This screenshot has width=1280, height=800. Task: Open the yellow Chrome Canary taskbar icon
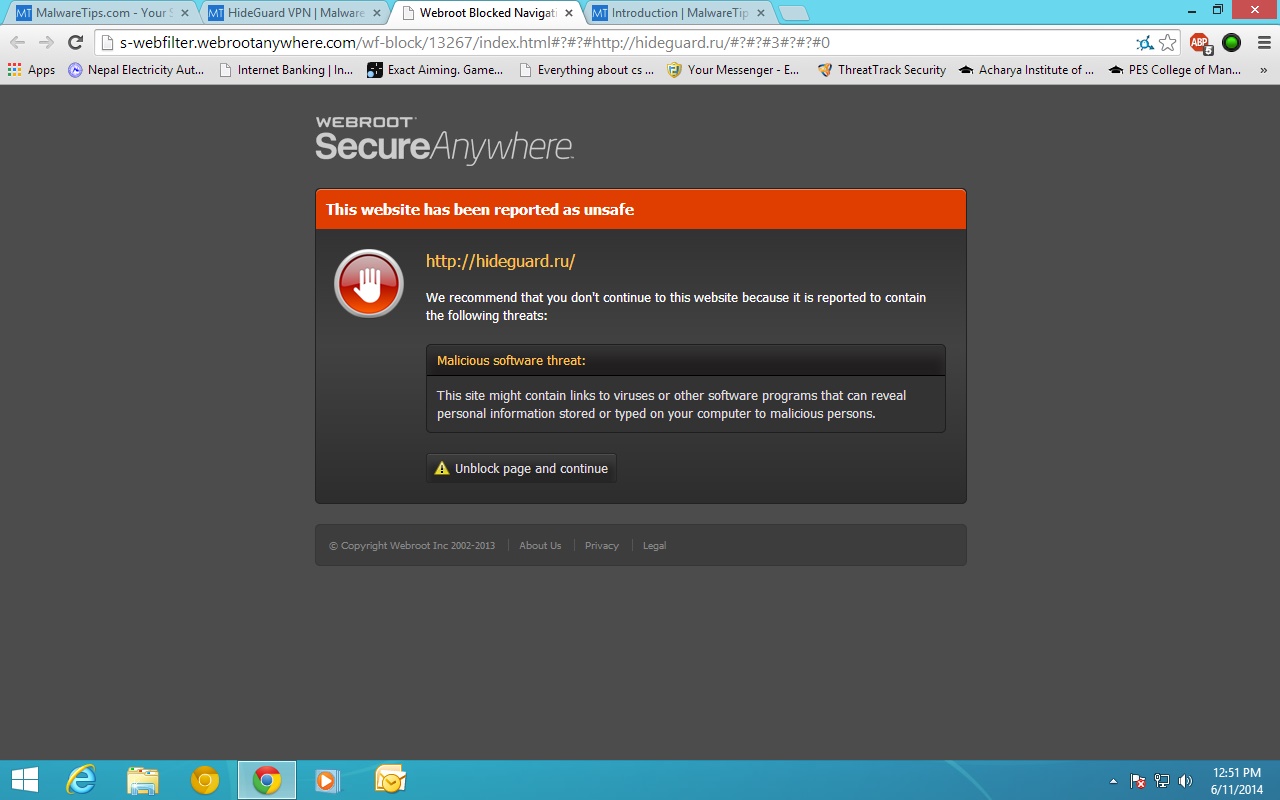(x=205, y=780)
